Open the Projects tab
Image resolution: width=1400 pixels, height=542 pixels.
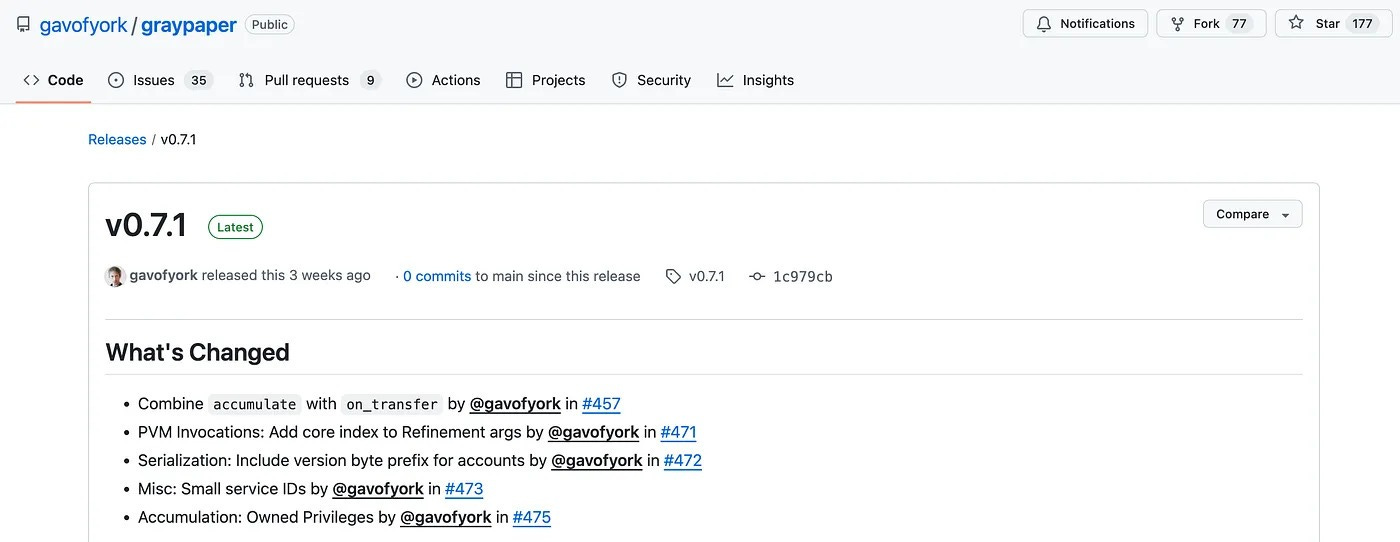click(x=545, y=80)
